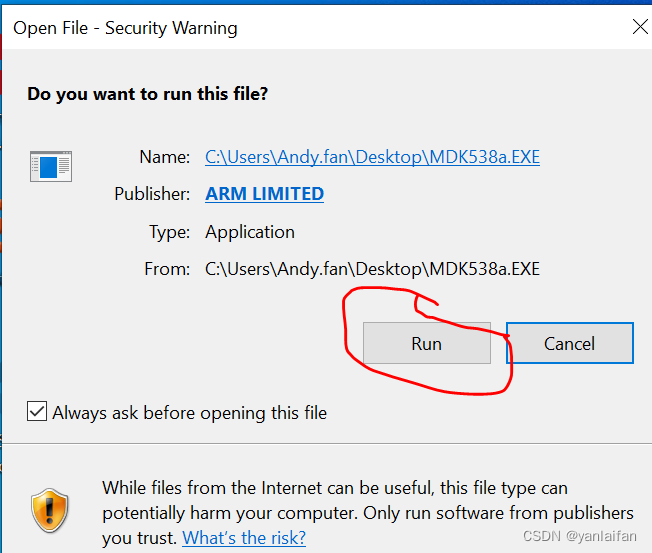Click the plain-text file path beside From
This screenshot has height=553, width=652.
point(372,269)
